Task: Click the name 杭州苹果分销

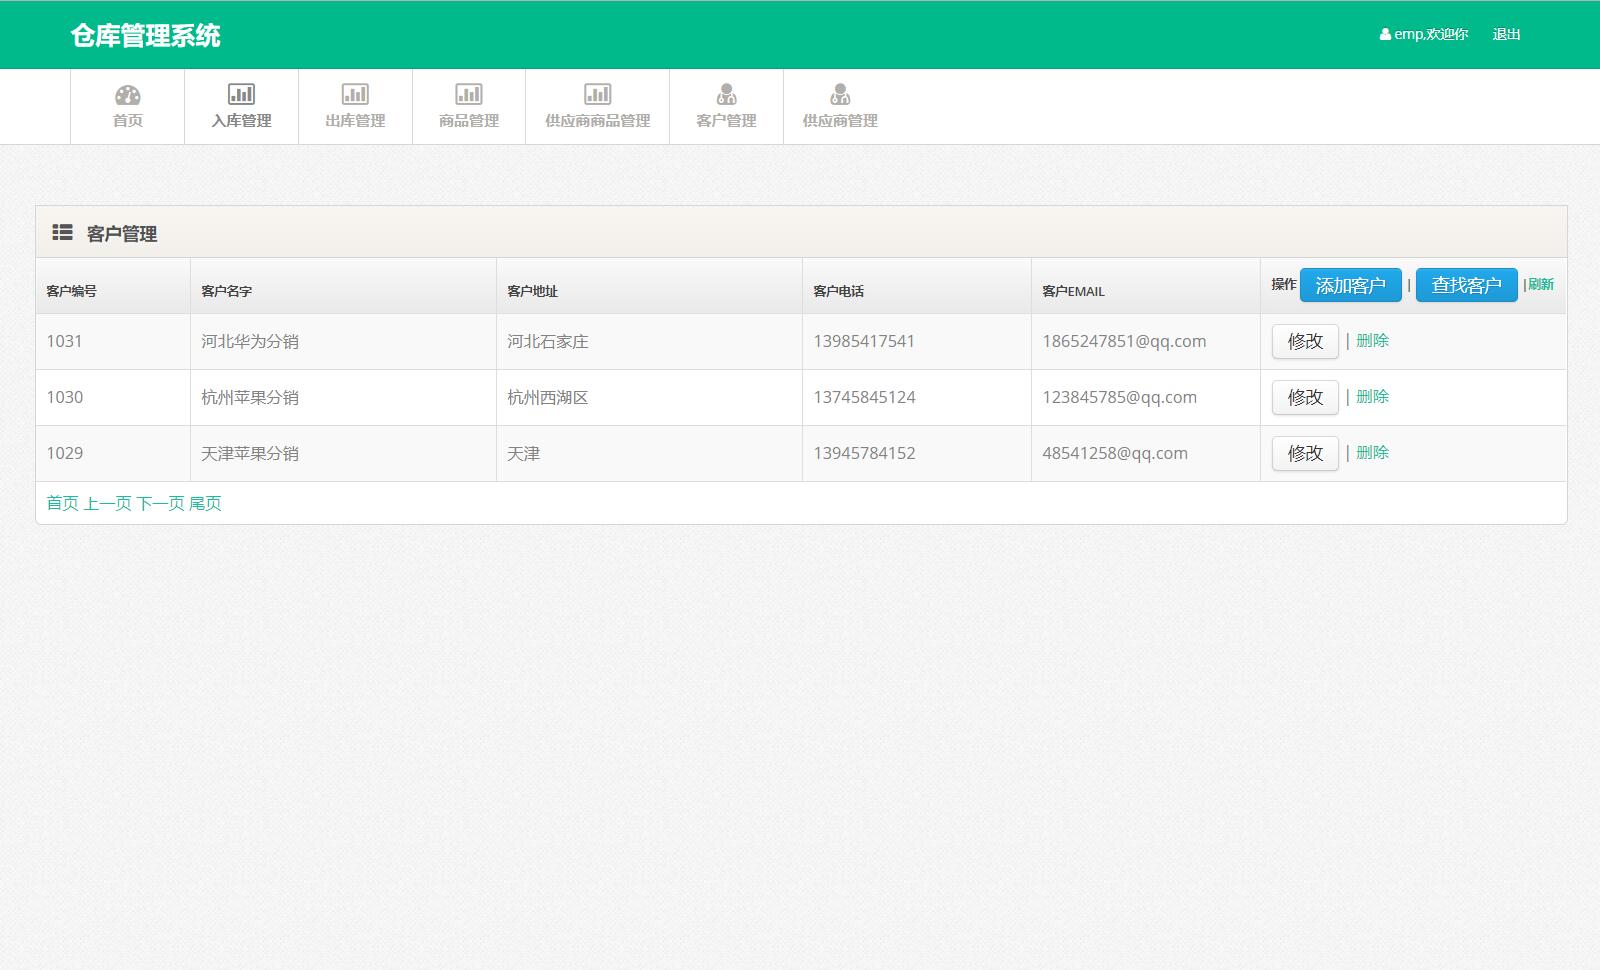Action: pyautogui.click(x=250, y=397)
